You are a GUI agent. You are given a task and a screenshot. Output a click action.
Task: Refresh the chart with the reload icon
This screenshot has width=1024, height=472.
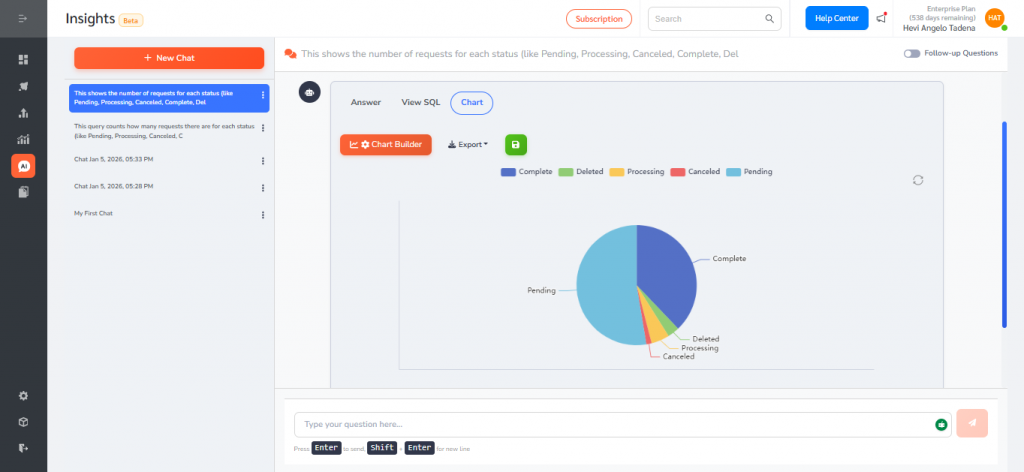pyautogui.click(x=918, y=180)
